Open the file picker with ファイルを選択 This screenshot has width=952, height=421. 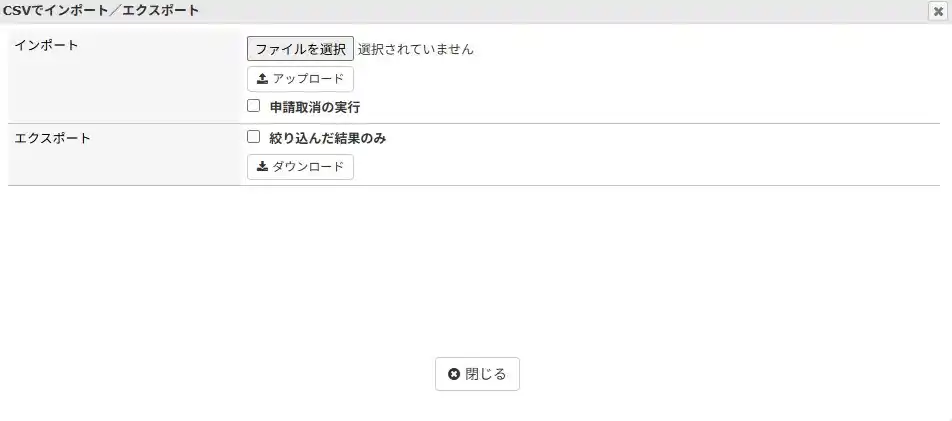click(300, 48)
